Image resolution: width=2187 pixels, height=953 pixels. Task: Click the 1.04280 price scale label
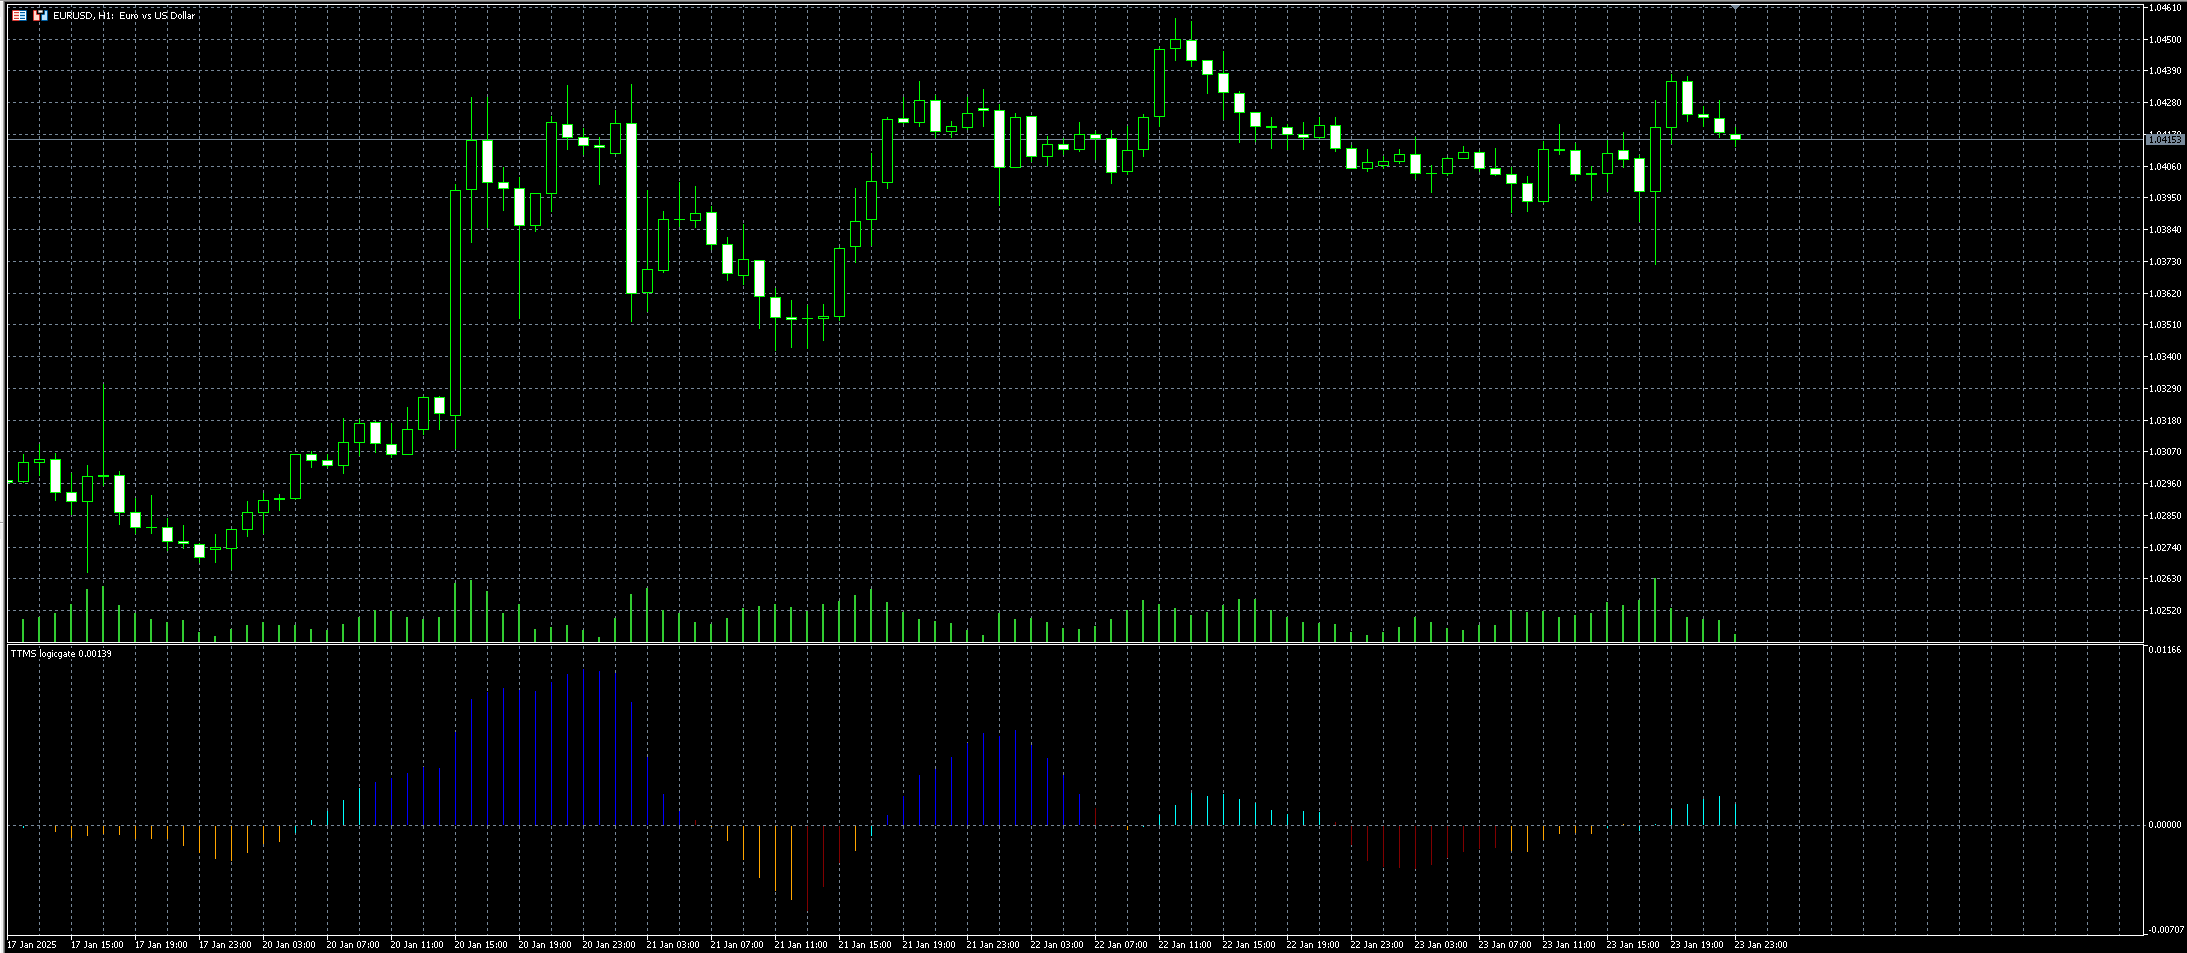point(2165,103)
